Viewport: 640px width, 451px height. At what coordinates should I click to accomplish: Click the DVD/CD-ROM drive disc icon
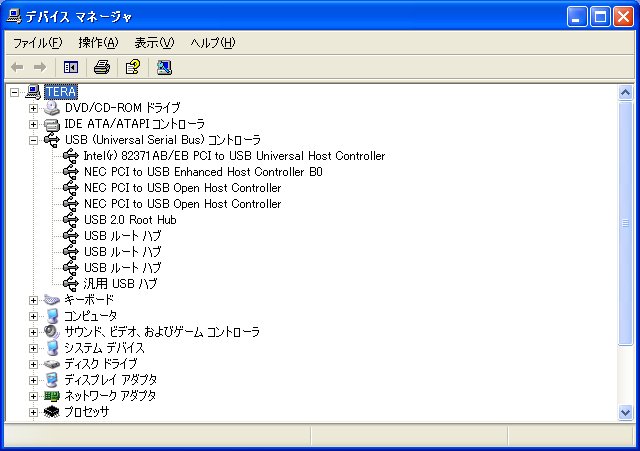52,108
